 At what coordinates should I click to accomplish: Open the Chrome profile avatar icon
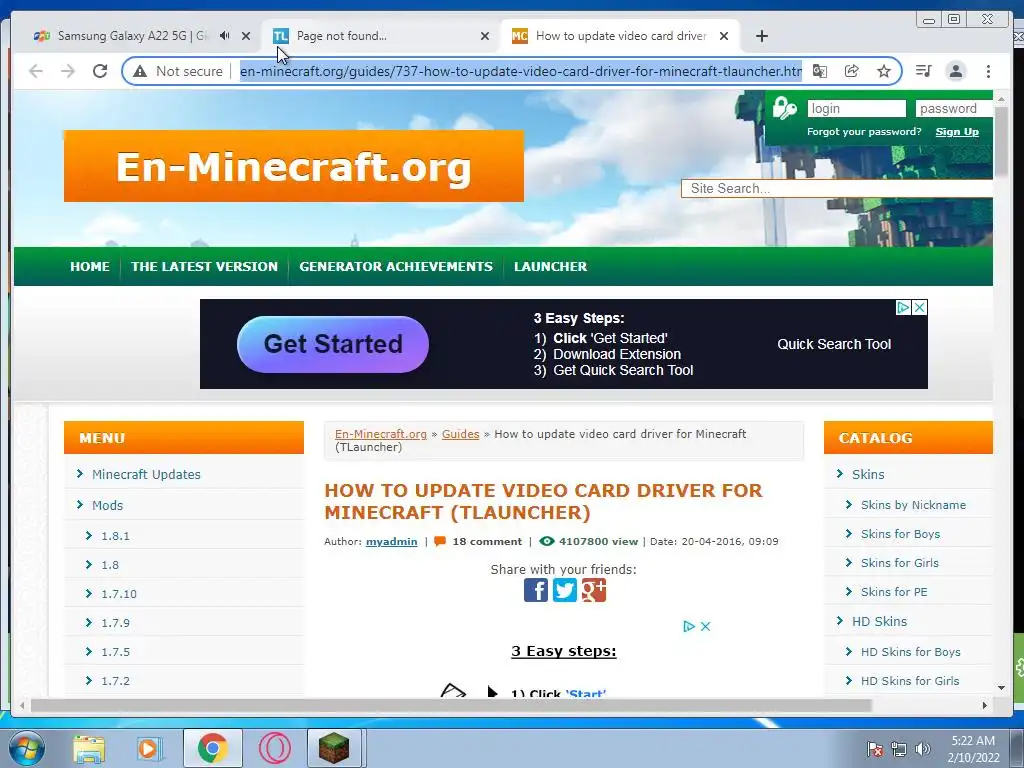coord(955,71)
